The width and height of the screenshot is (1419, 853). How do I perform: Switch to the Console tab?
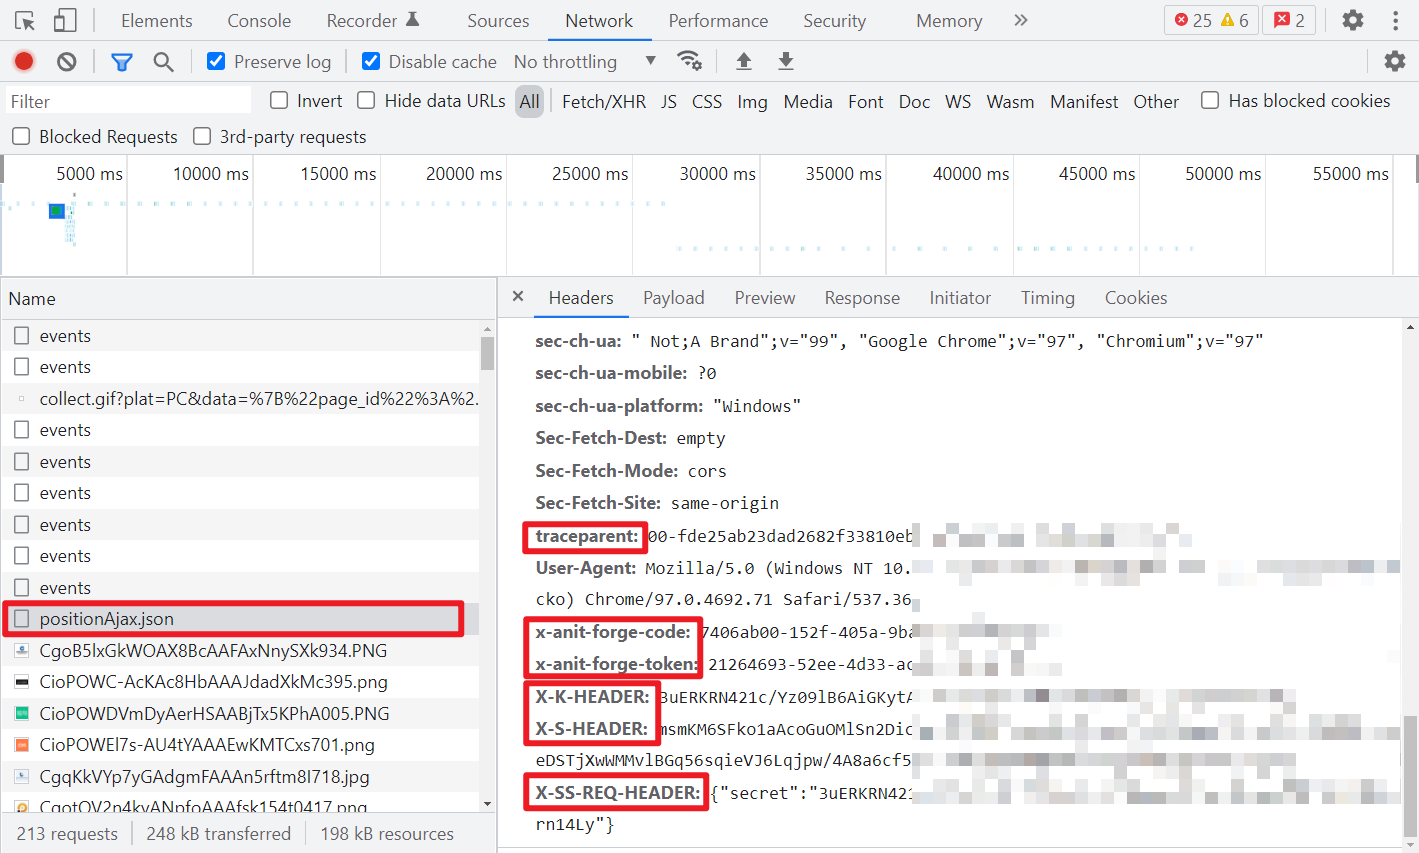(x=259, y=20)
